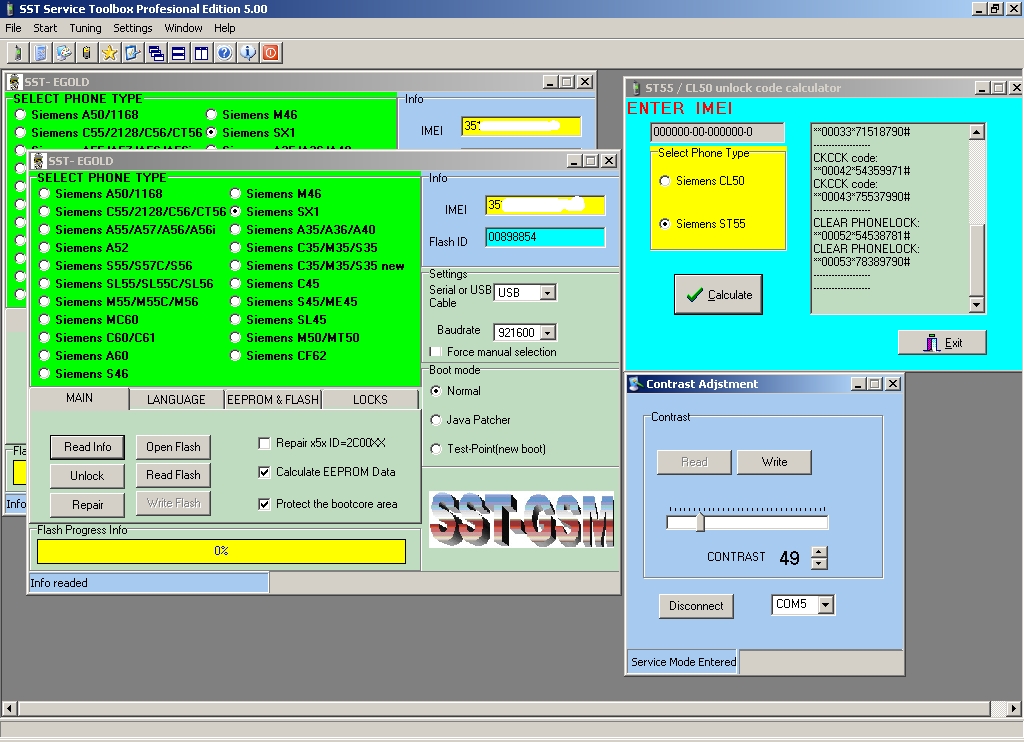The image size is (1024, 742).
Task: Click the main horizontal scrollbar right arrow
Action: [x=1013, y=708]
